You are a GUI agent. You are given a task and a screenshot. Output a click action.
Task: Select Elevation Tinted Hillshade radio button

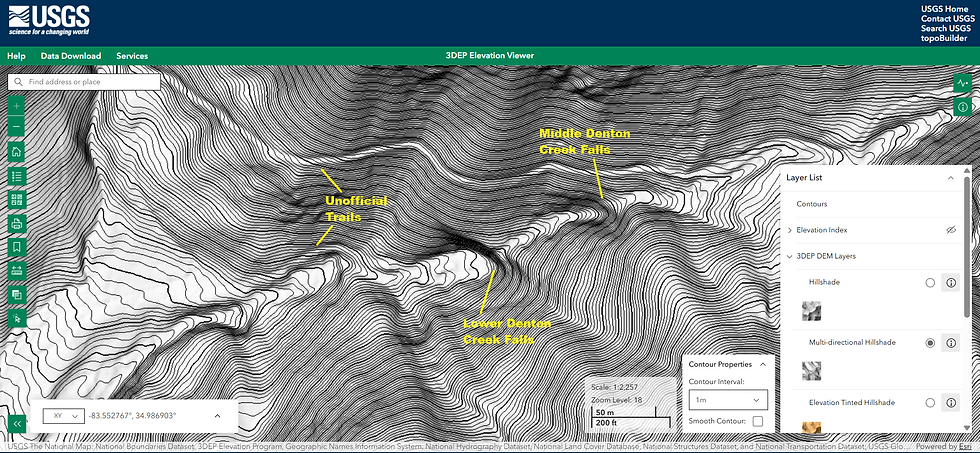click(x=930, y=402)
